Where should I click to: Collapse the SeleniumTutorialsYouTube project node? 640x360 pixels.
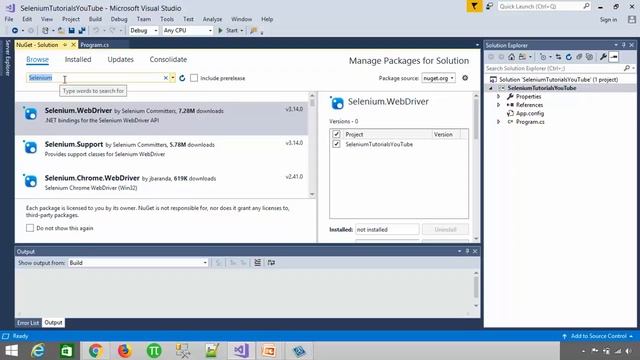point(491,88)
